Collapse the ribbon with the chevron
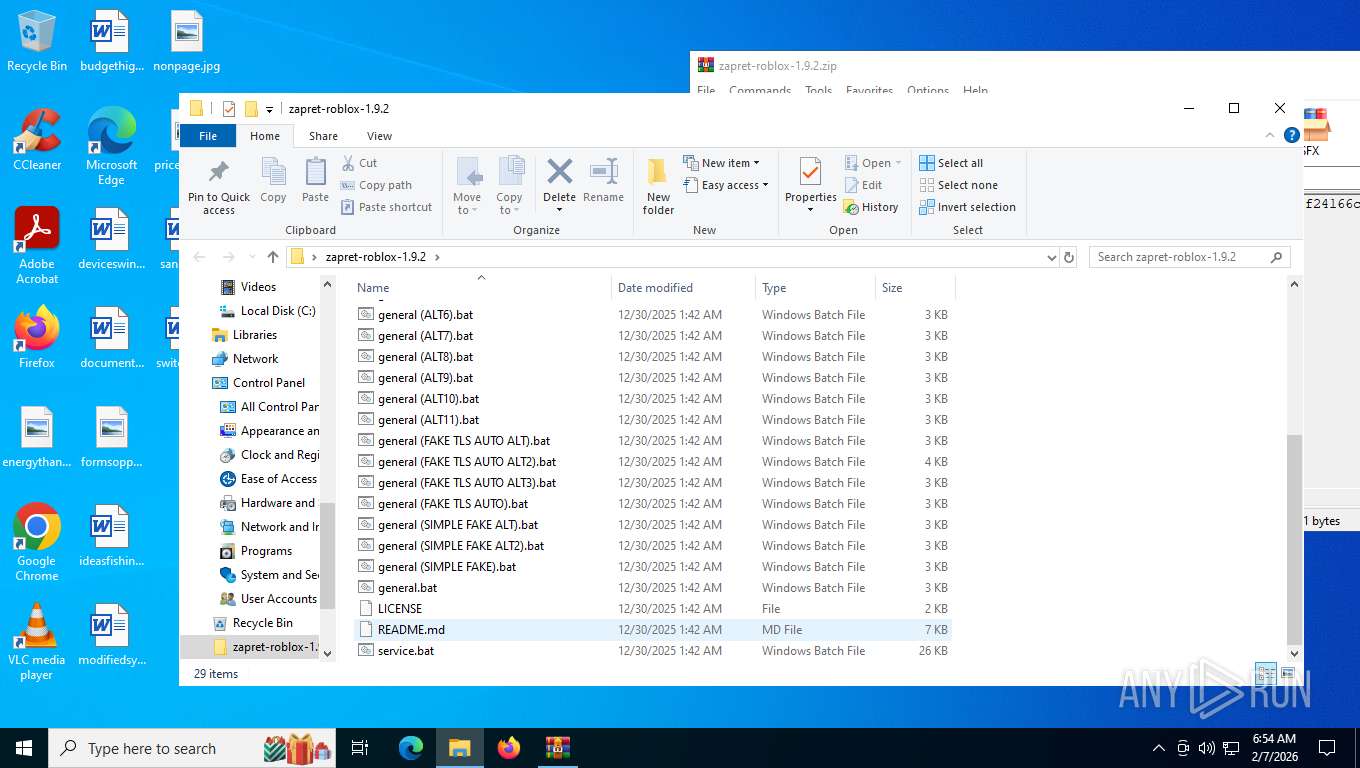1360x768 pixels. point(1272,136)
